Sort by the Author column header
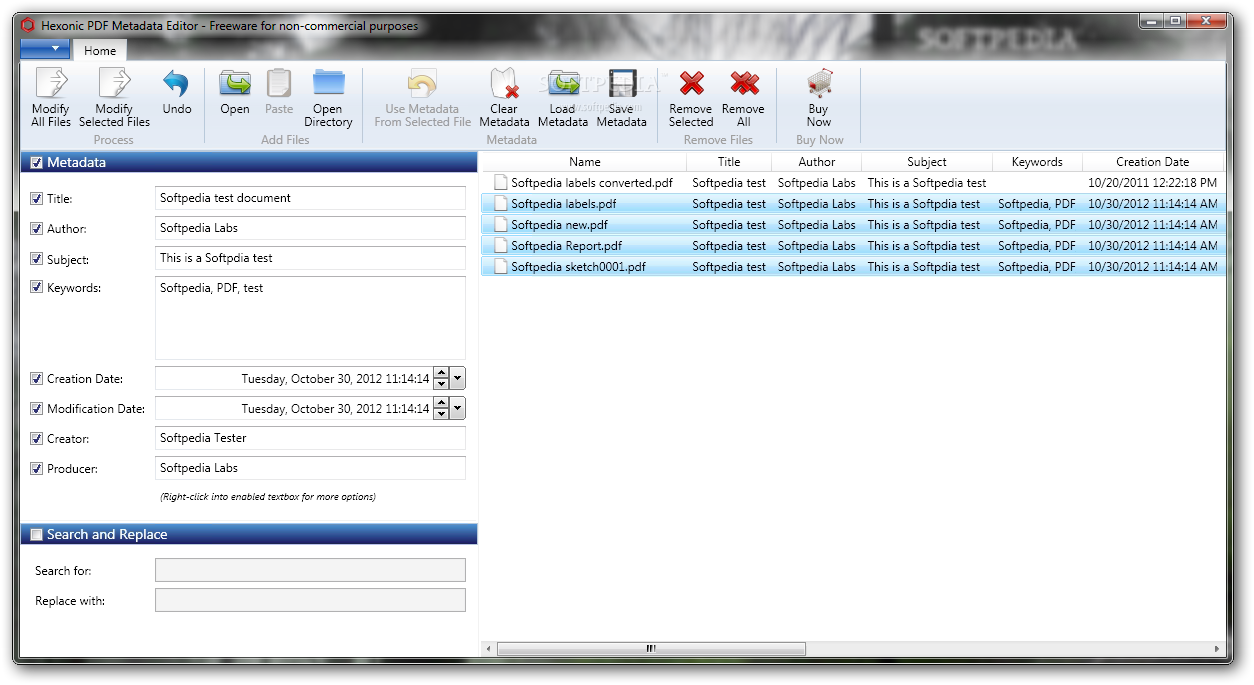The height and width of the screenshot is (685, 1254). [817, 162]
